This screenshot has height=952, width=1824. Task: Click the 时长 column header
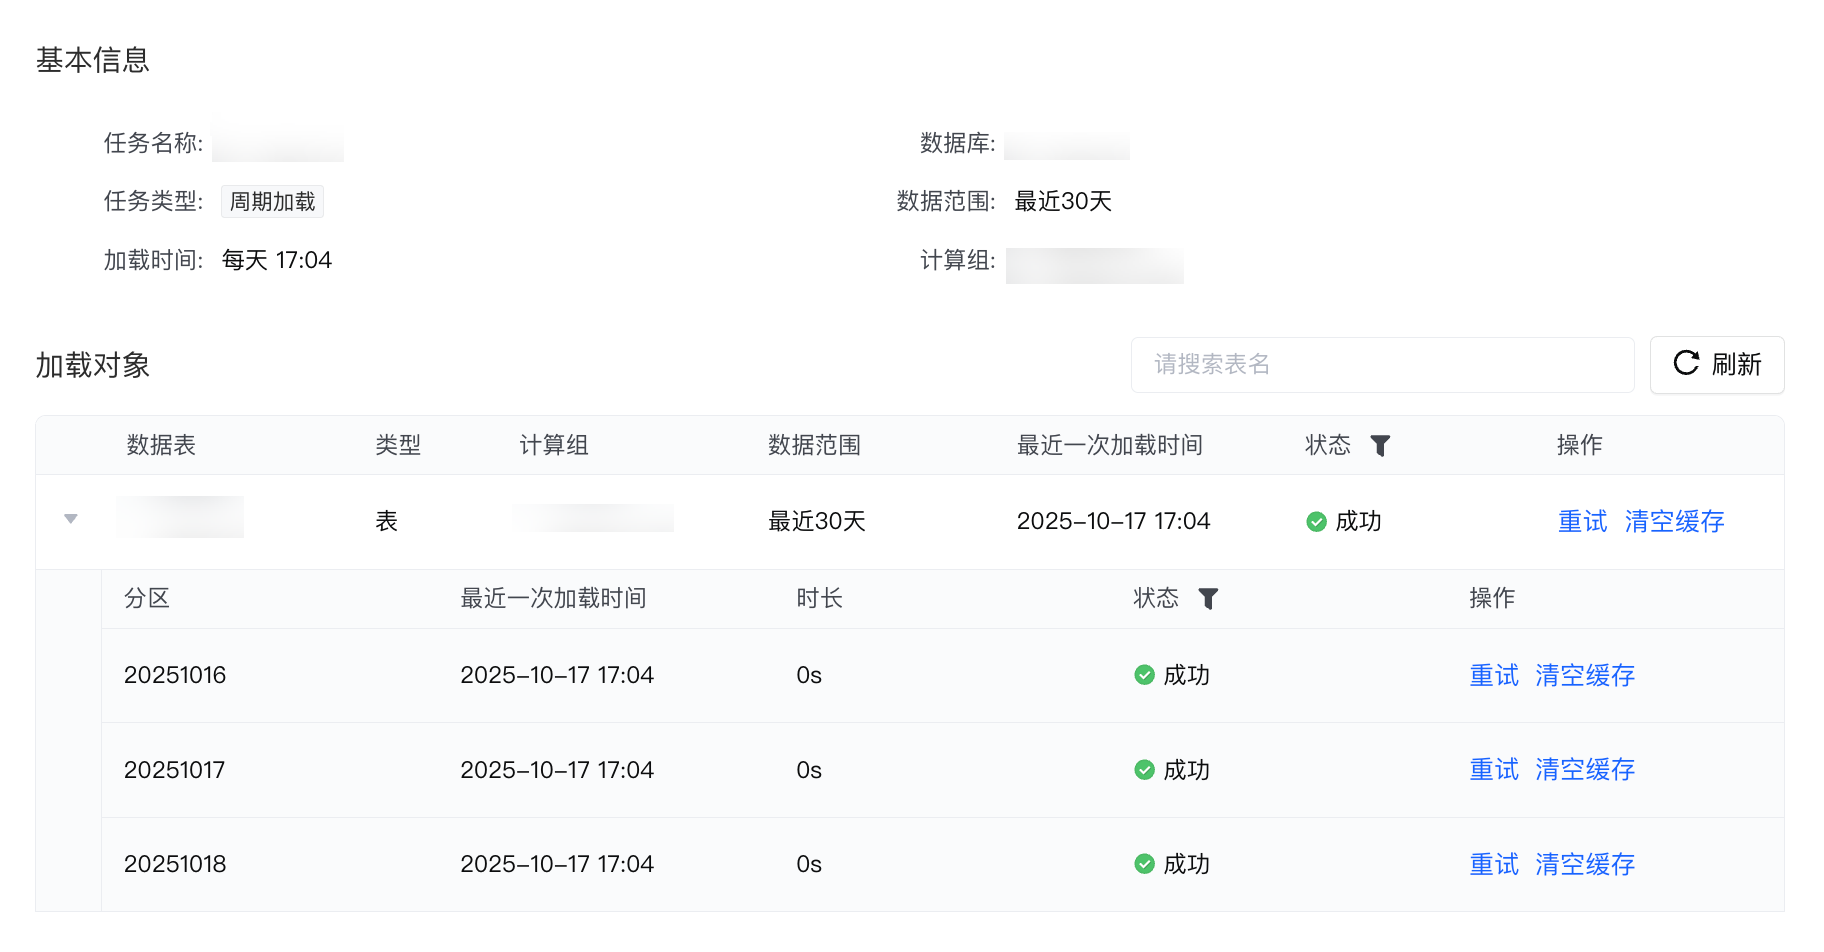click(819, 599)
